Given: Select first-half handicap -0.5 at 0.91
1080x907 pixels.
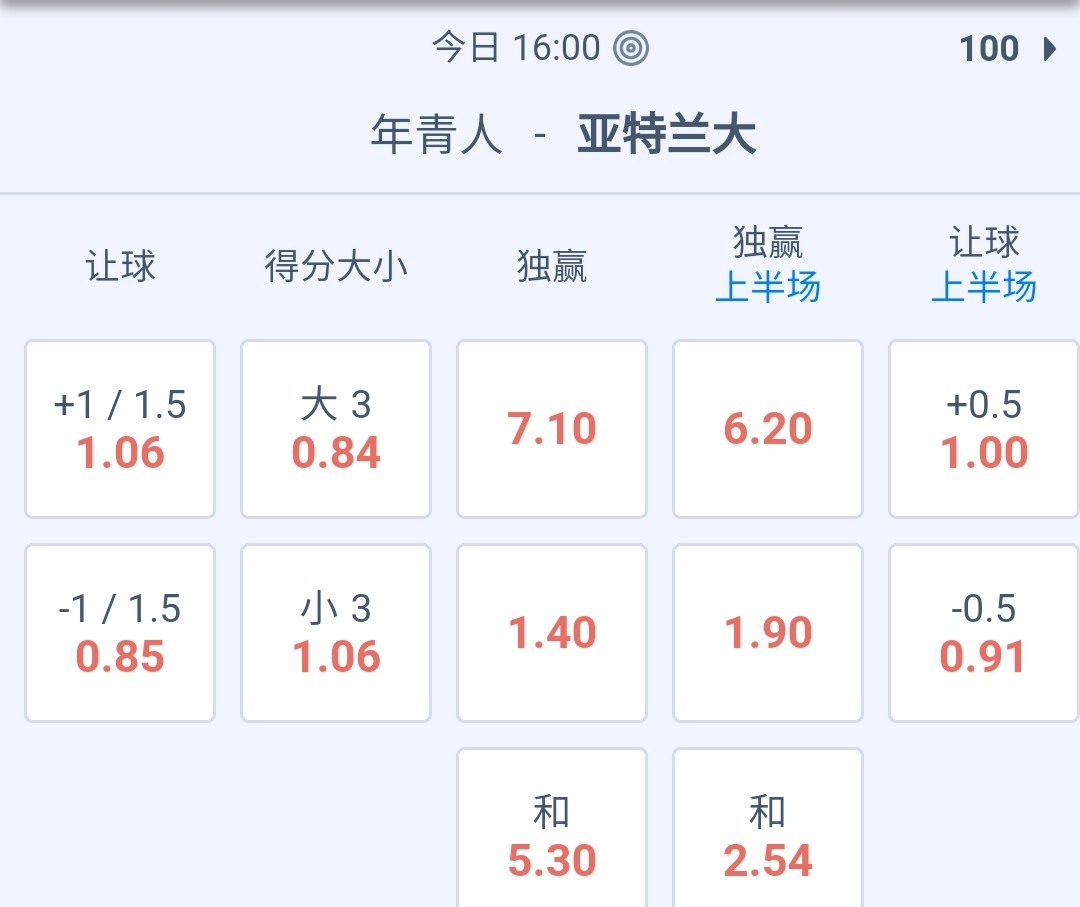Looking at the screenshot, I should coord(984,633).
